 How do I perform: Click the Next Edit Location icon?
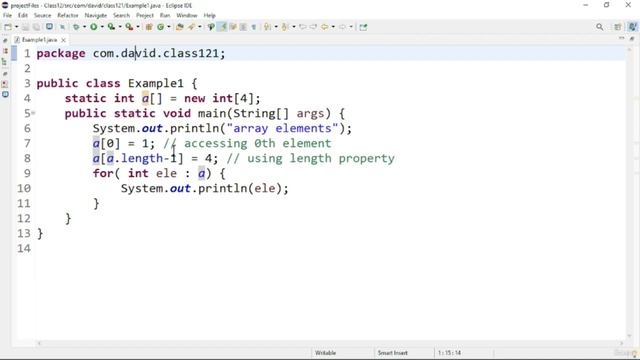click(313, 27)
